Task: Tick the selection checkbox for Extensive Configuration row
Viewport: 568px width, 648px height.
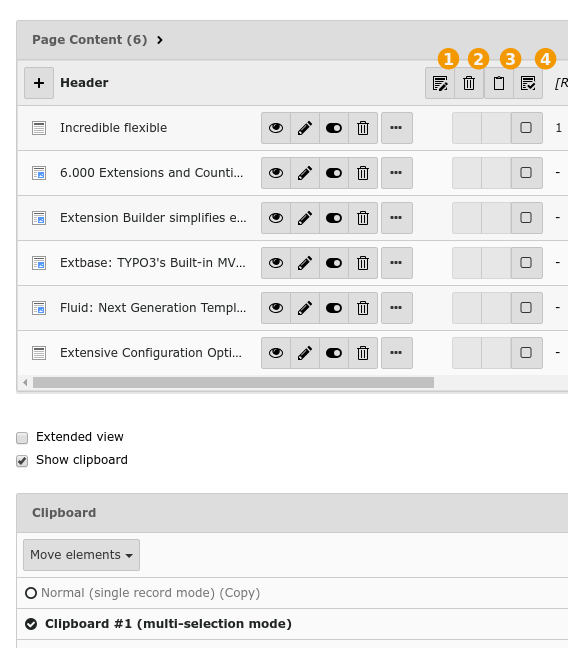Action: 526,353
